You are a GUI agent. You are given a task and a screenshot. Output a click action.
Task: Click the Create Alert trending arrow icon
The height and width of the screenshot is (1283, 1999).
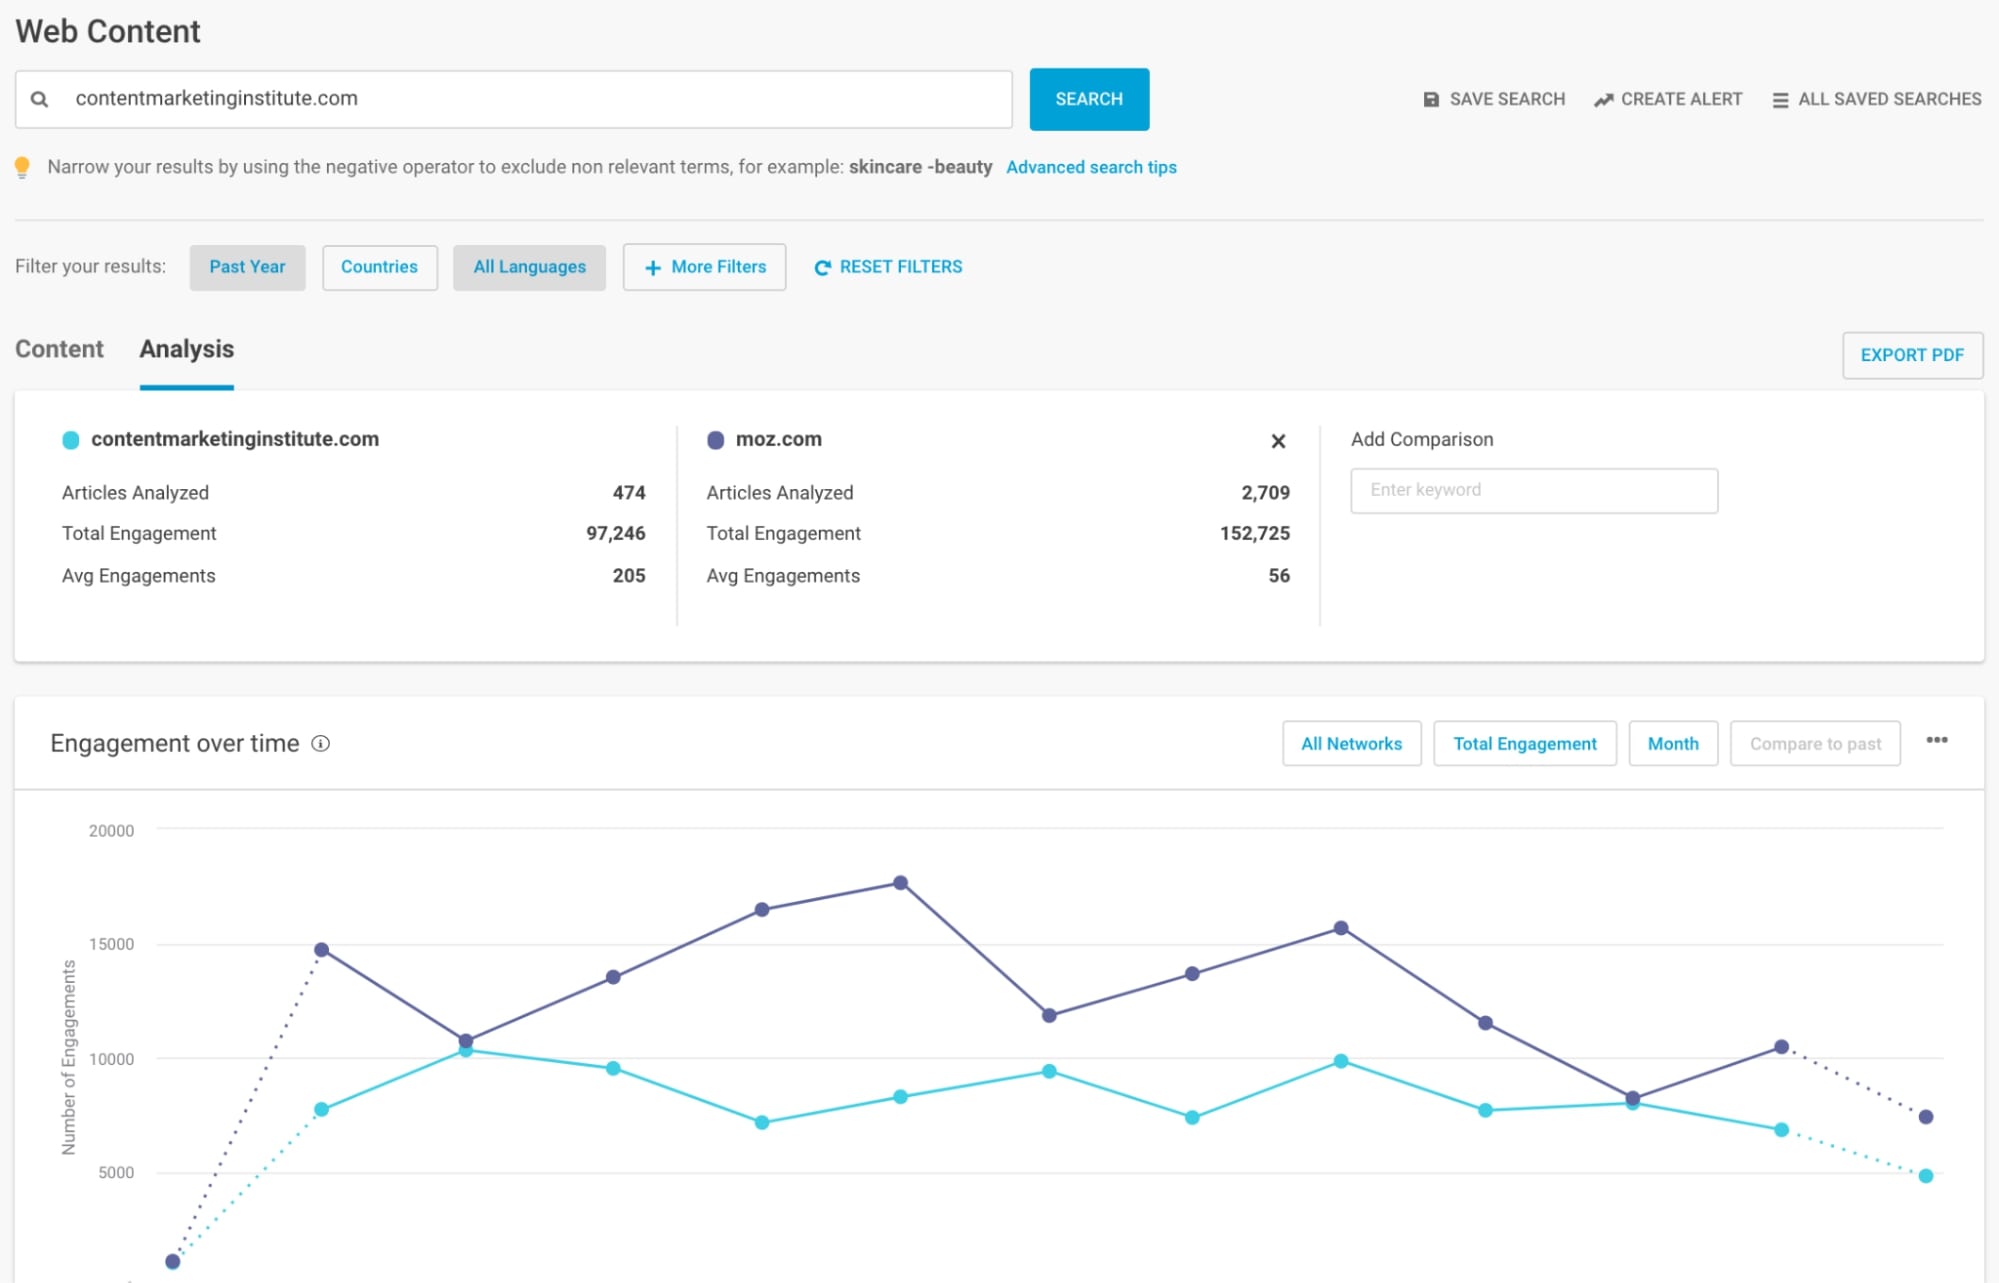pos(1606,98)
